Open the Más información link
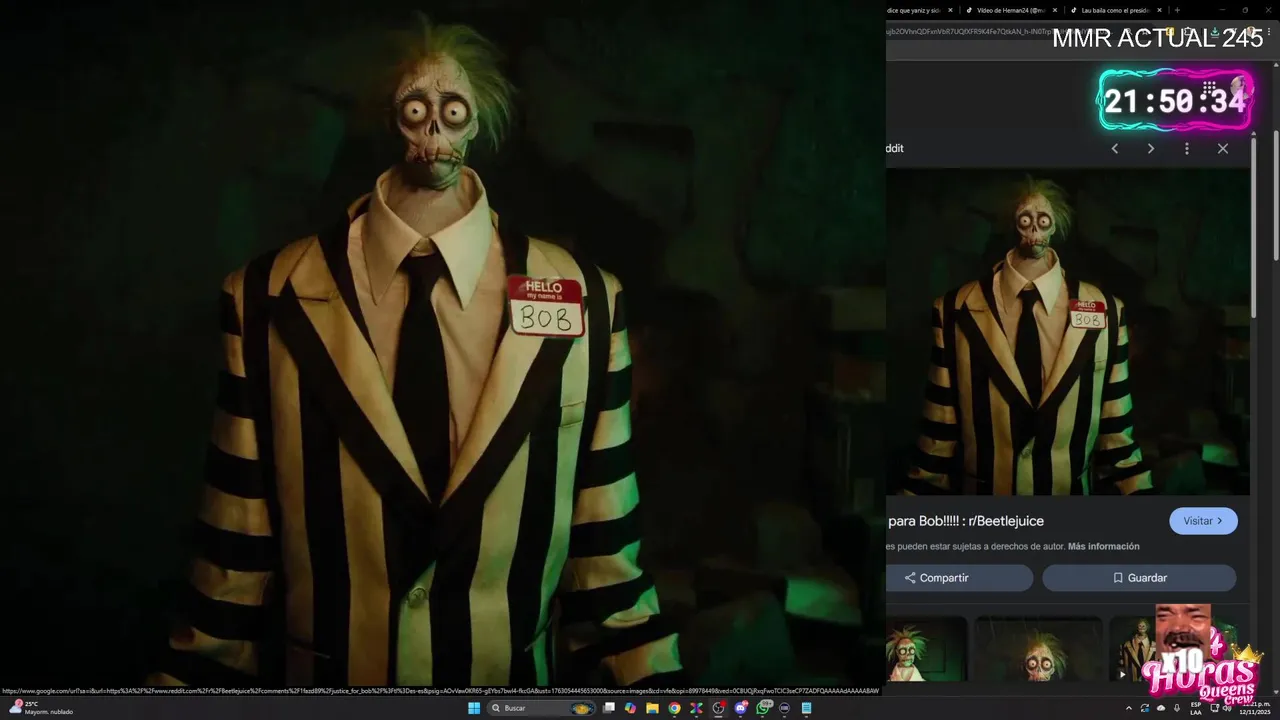The width and height of the screenshot is (1280, 720). coord(1103,546)
